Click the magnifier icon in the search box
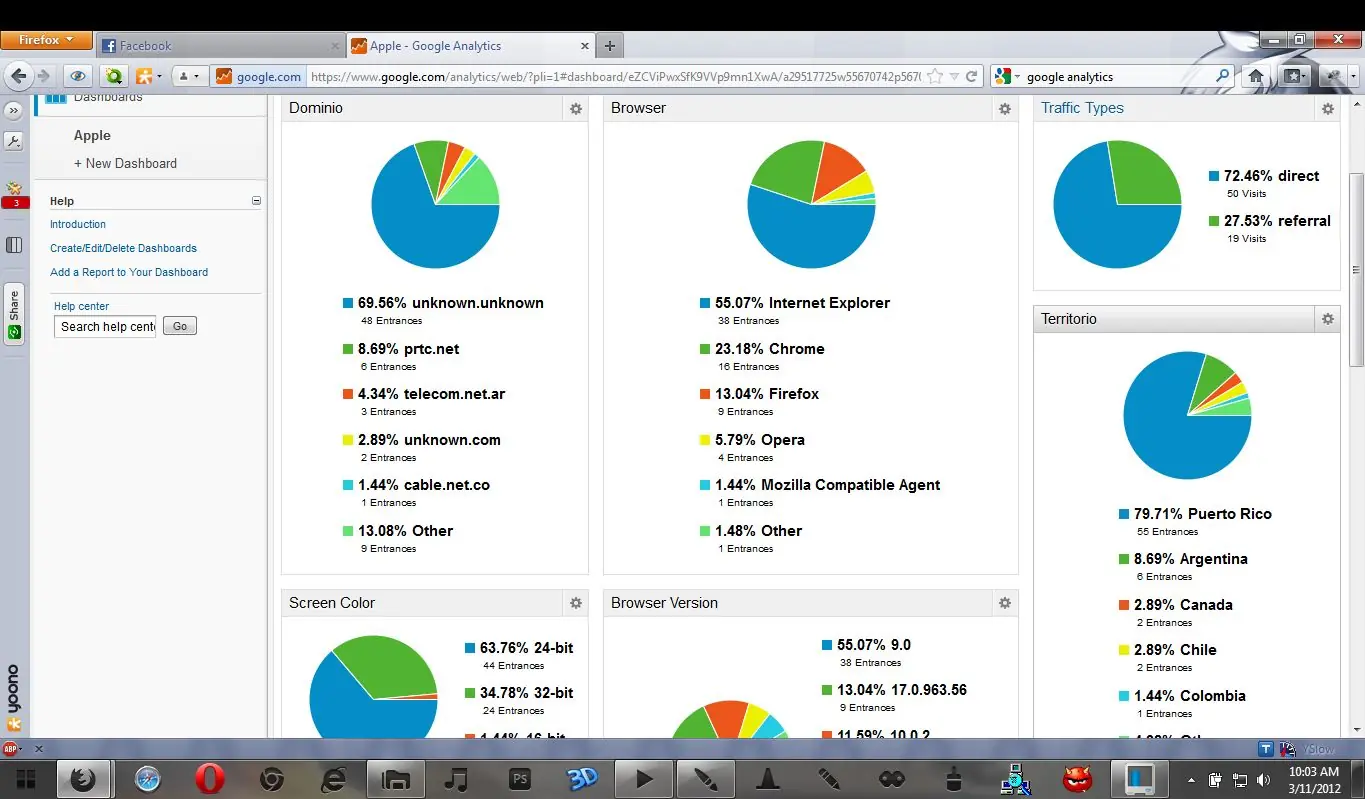This screenshot has height=799, width=1365. coord(1223,76)
